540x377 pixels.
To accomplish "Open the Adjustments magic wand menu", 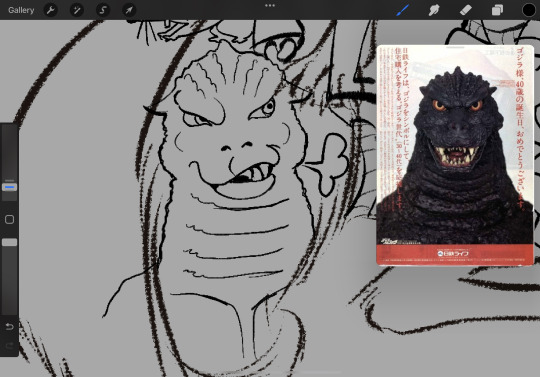I will (76, 10).
